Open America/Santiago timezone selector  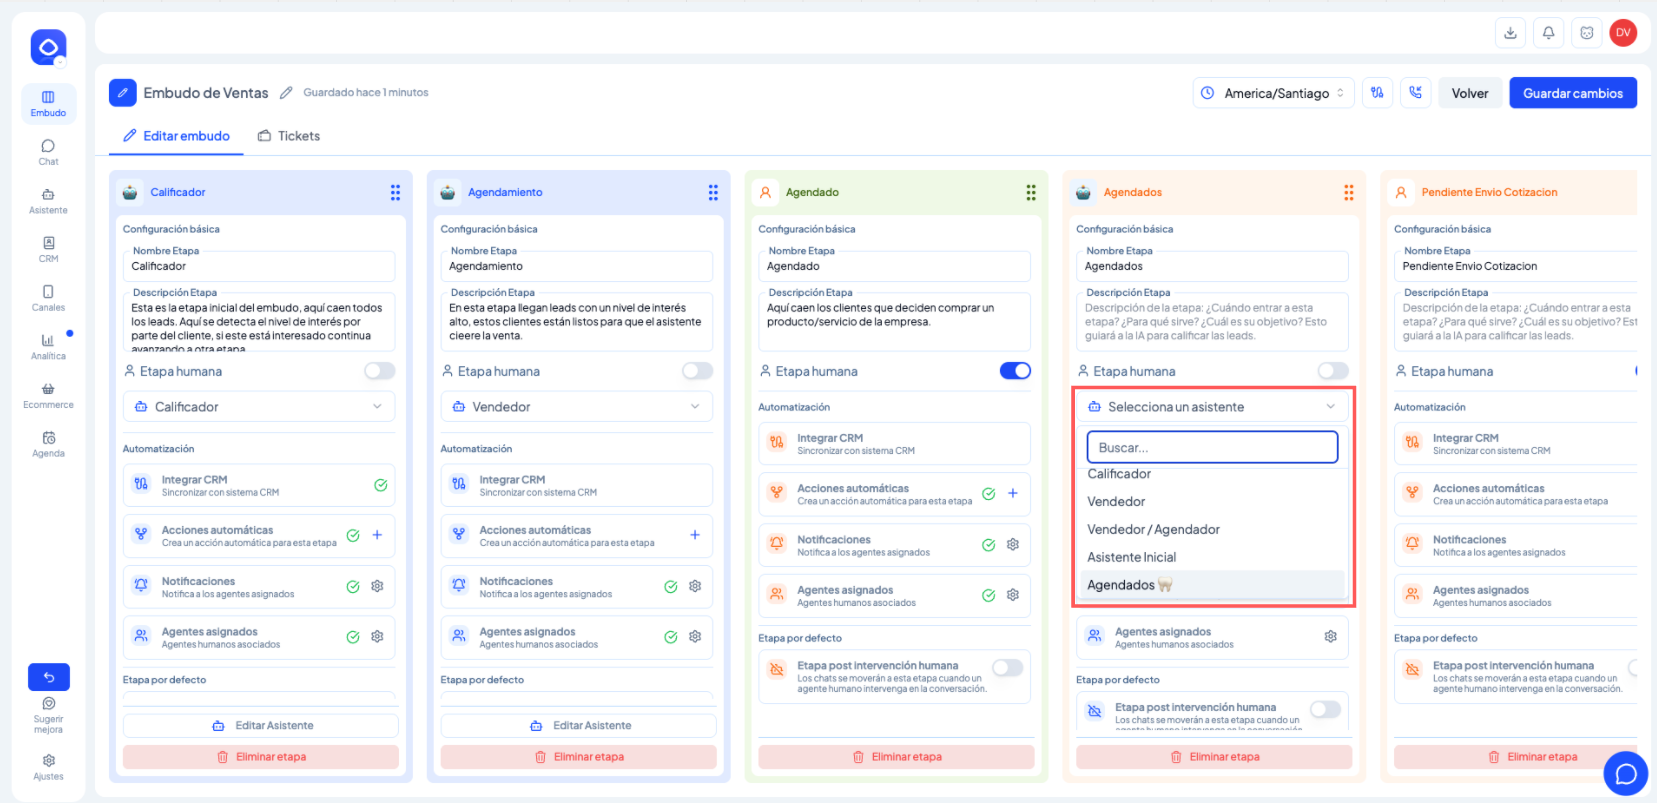click(x=1274, y=93)
